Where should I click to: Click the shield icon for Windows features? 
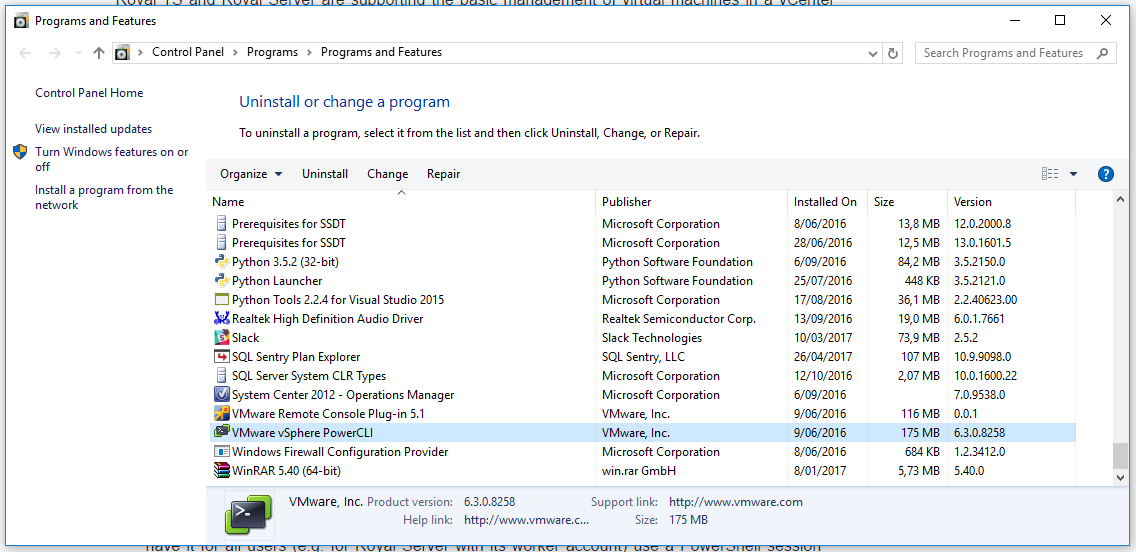coord(20,152)
